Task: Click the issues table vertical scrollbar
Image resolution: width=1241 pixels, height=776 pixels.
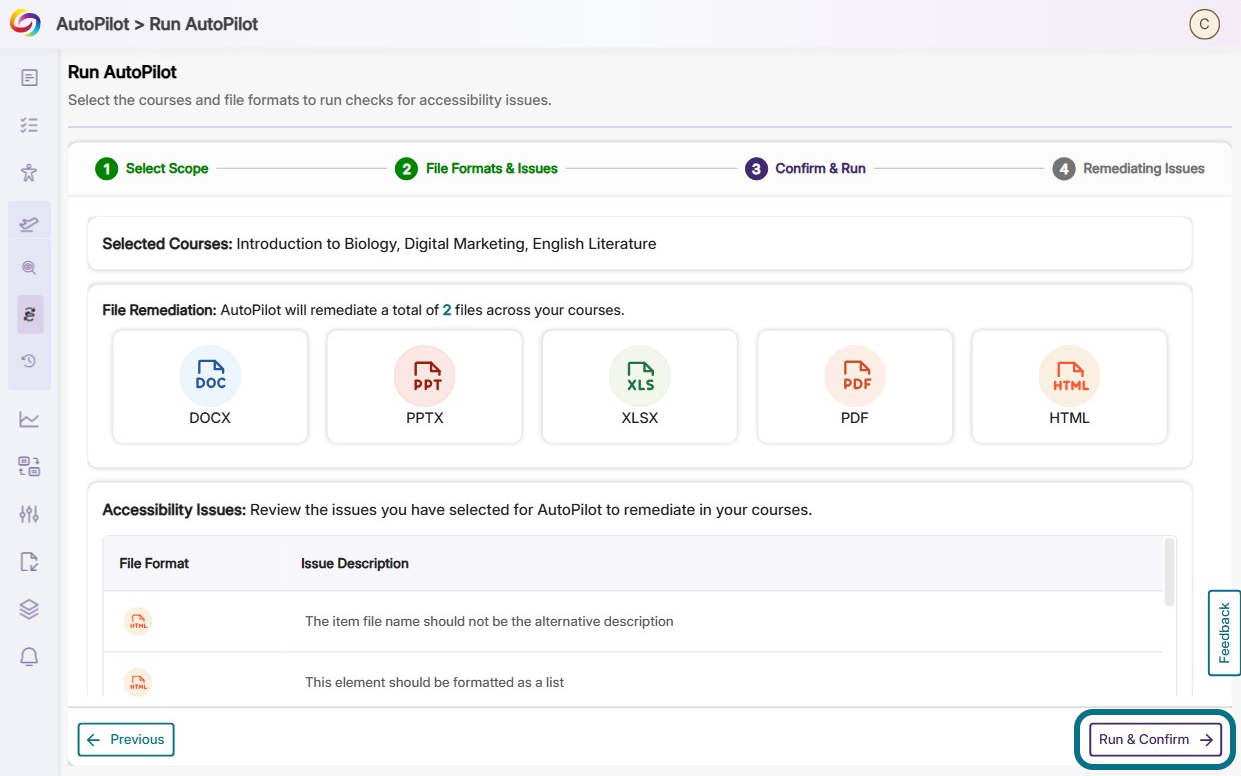Action: pyautogui.click(x=1169, y=573)
